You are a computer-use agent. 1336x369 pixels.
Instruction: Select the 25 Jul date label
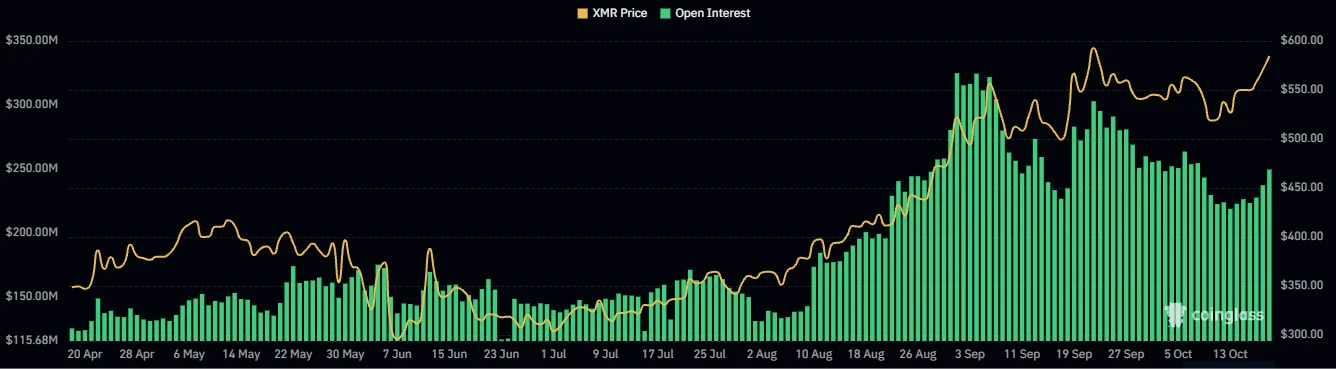point(710,354)
